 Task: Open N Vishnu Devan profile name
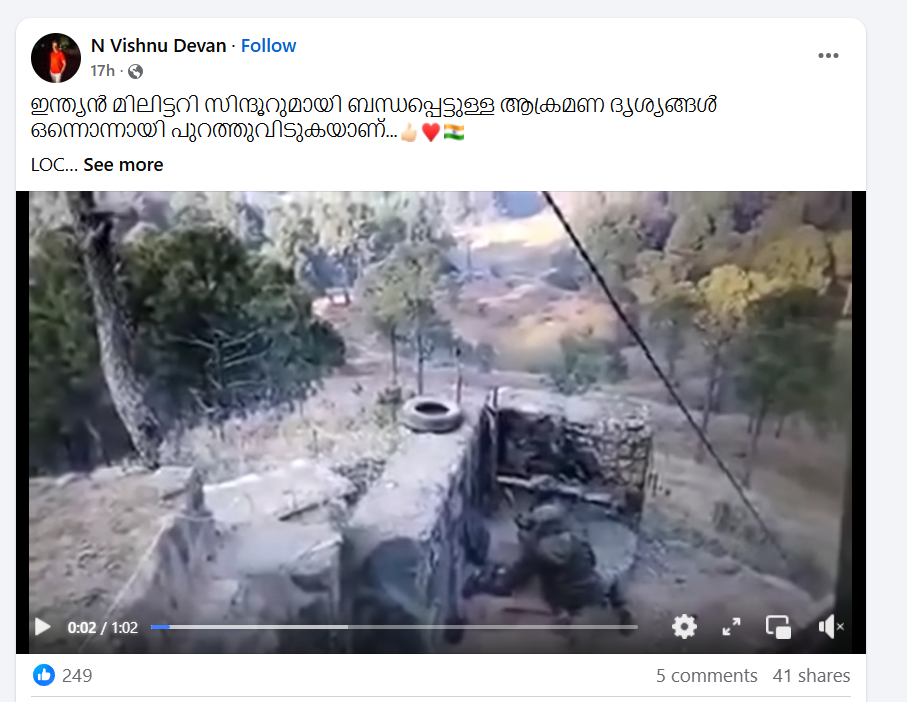click(158, 46)
